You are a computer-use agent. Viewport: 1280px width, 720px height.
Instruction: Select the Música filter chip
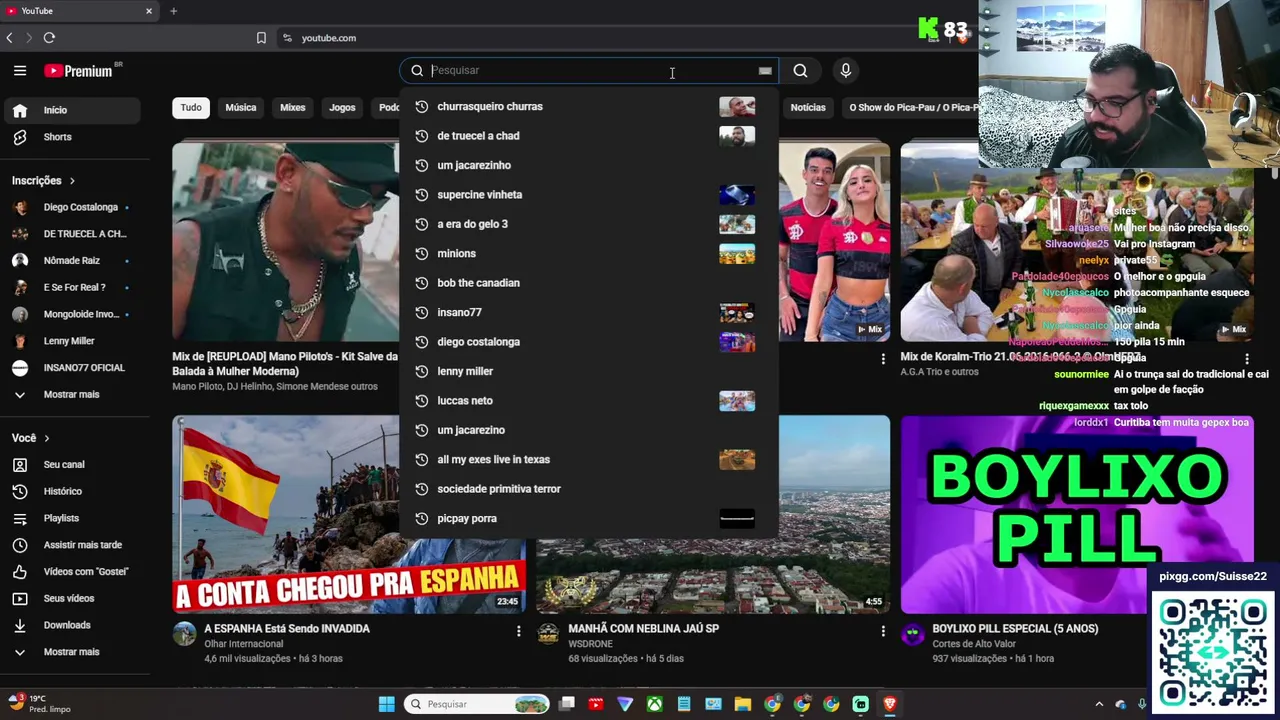click(241, 108)
